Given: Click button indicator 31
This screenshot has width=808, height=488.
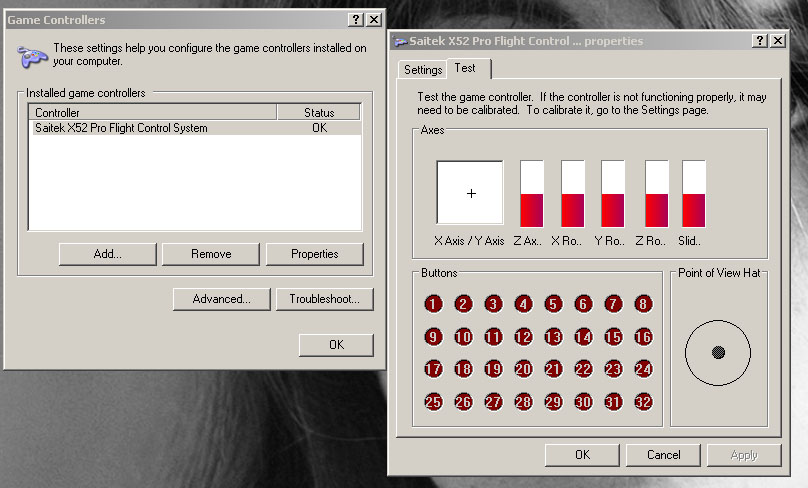Looking at the screenshot, I should pos(613,402).
